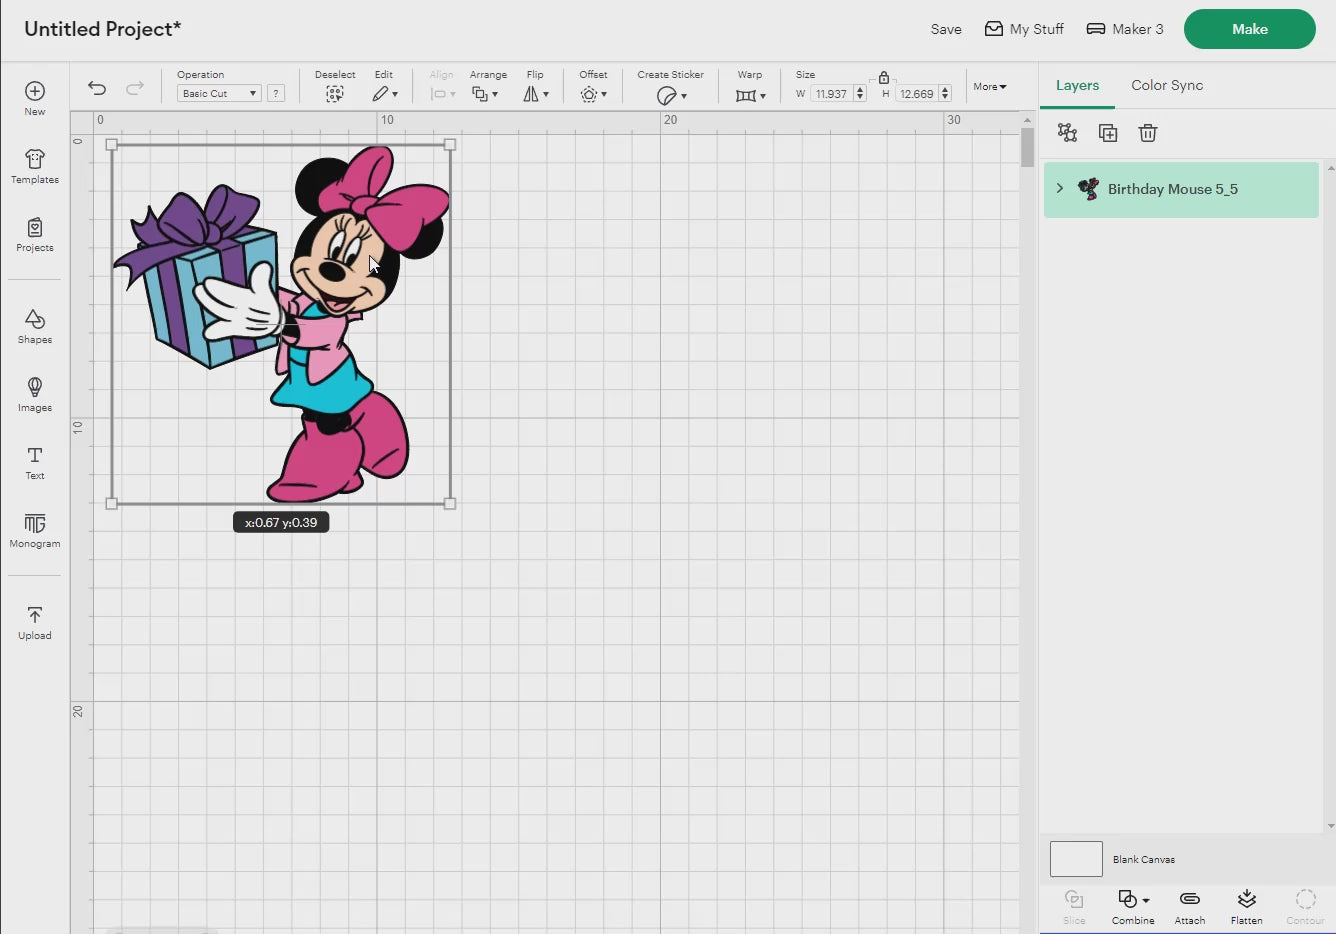Viewport: 1336px width, 934px height.
Task: Select the Maker 3 machine
Action: pyautogui.click(x=1125, y=29)
